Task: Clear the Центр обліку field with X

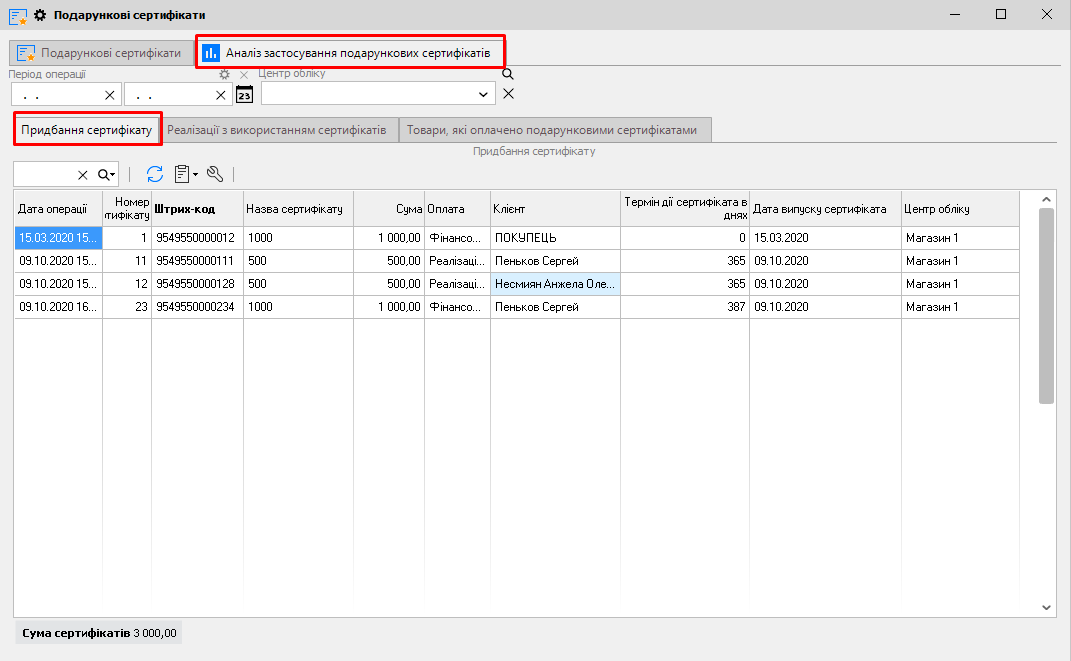Action: click(x=508, y=94)
